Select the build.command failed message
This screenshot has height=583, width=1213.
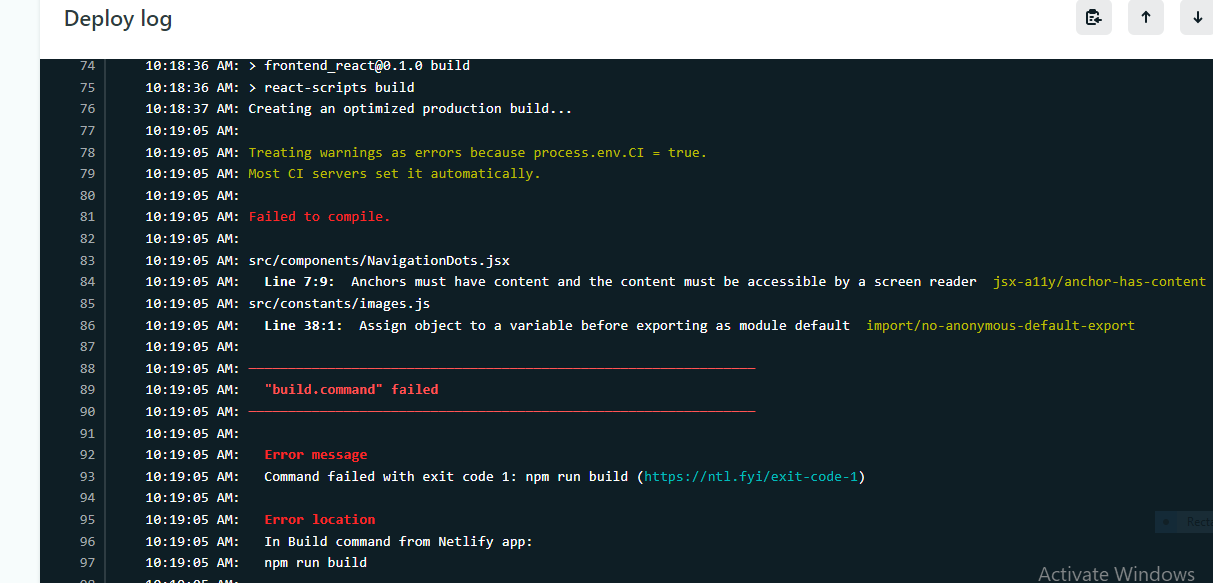352,389
